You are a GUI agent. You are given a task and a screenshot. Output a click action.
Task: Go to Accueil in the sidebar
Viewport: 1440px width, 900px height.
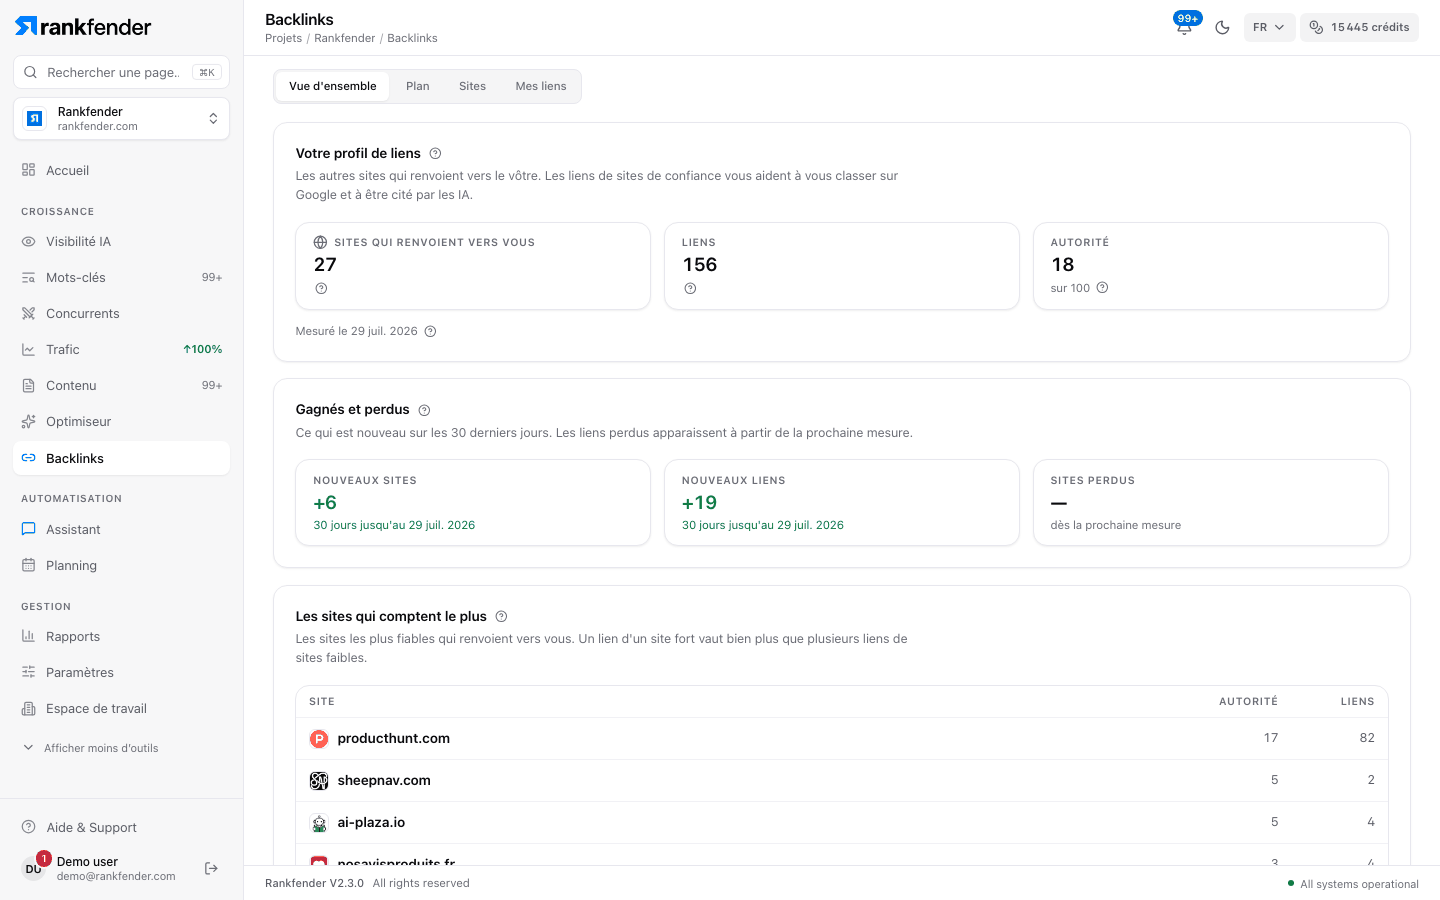(x=122, y=170)
